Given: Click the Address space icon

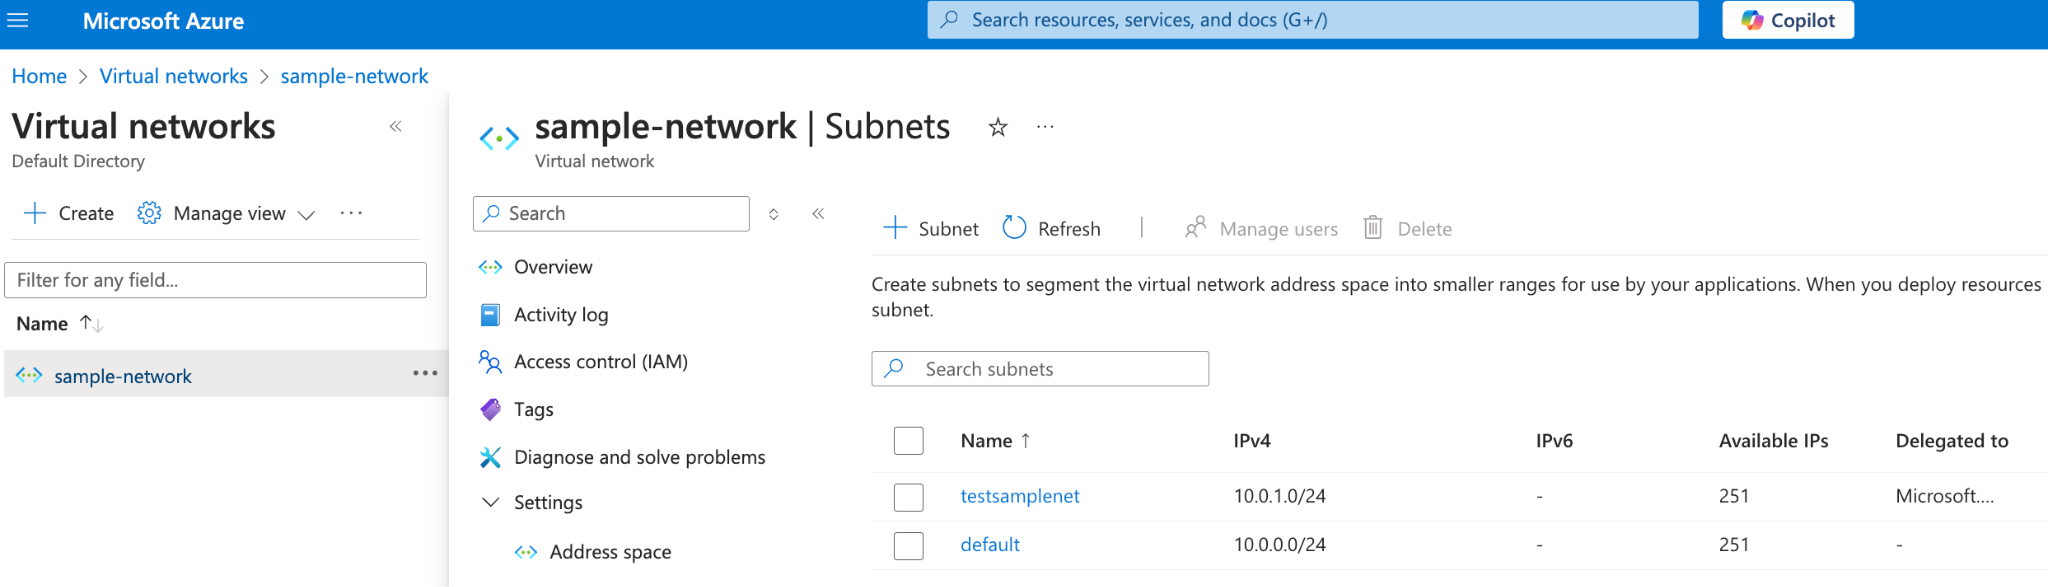Looking at the screenshot, I should [526, 552].
